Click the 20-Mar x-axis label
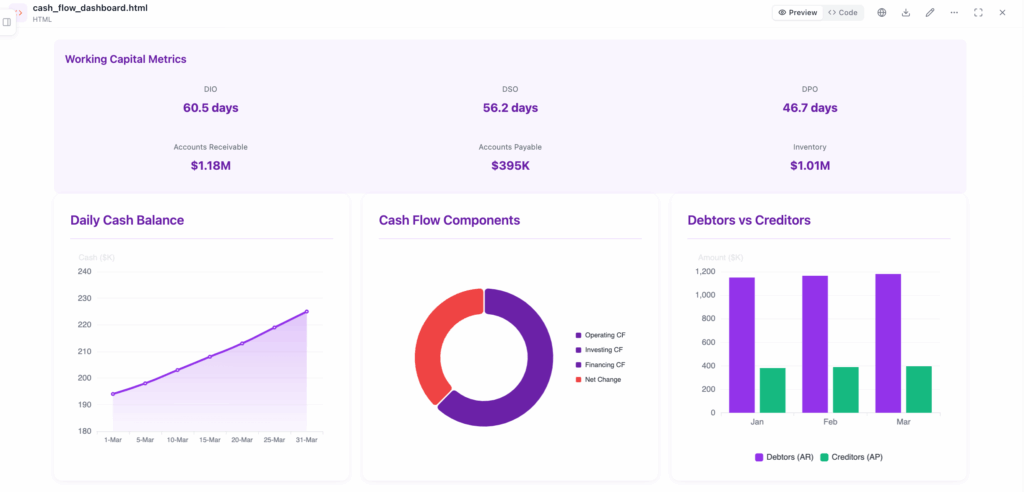The height and width of the screenshot is (492, 1024). pyautogui.click(x=242, y=440)
